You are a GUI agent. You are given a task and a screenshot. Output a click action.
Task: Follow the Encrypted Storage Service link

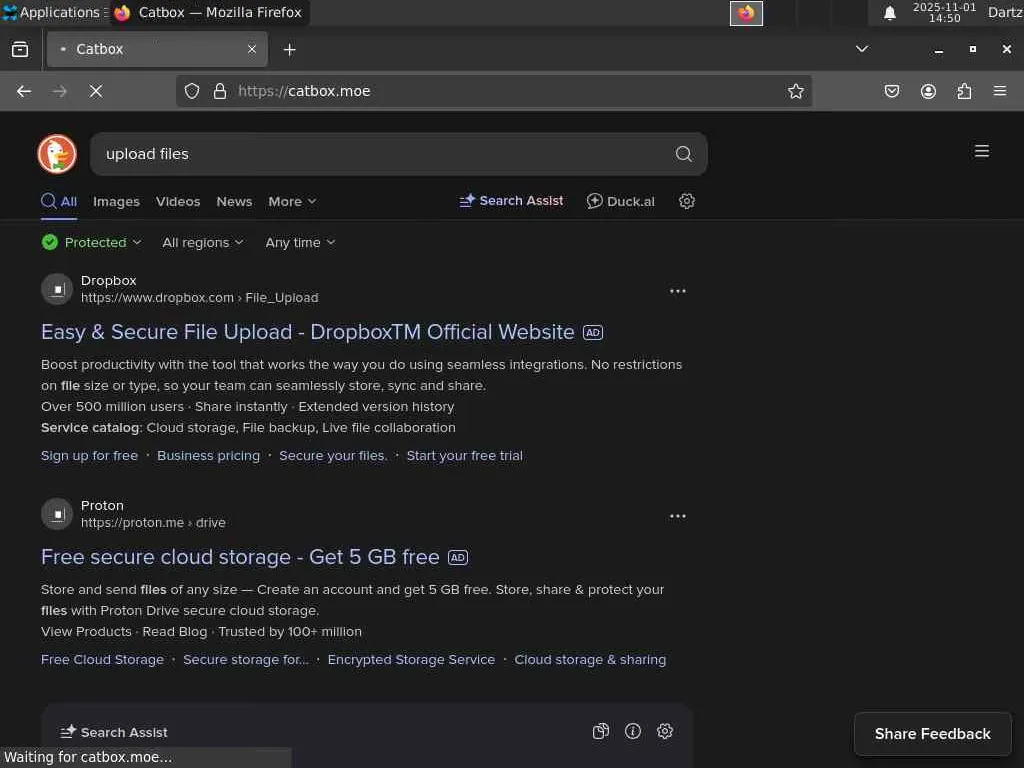point(411,660)
